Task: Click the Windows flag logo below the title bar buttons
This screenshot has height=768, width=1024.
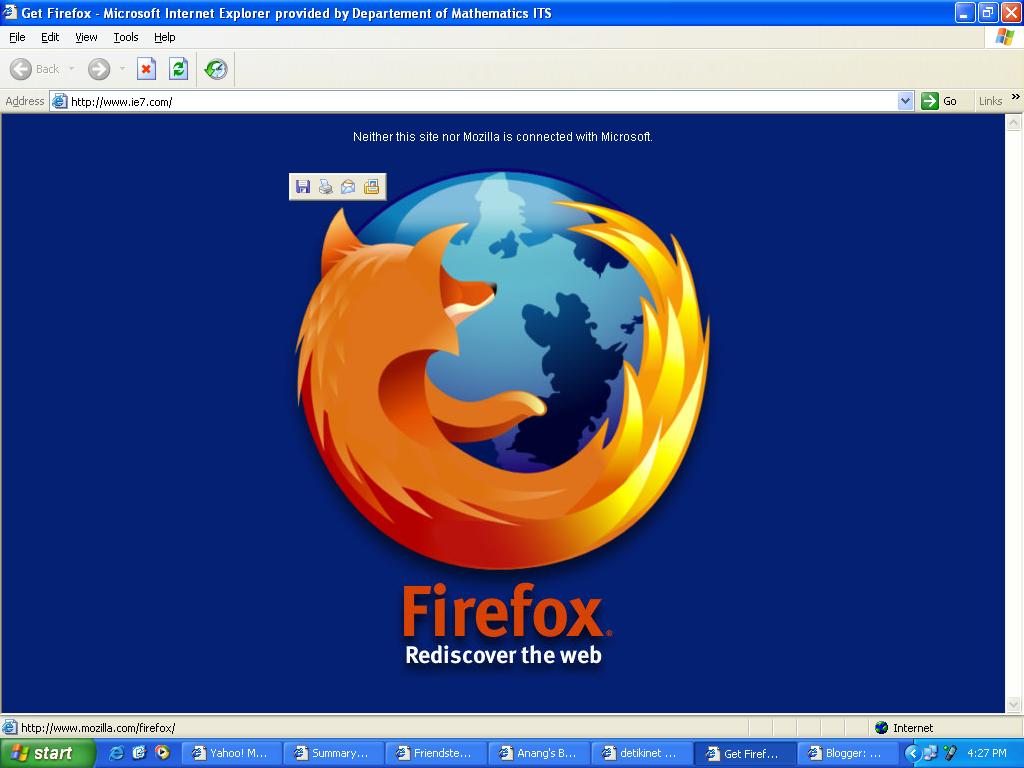Action: pos(1004,37)
